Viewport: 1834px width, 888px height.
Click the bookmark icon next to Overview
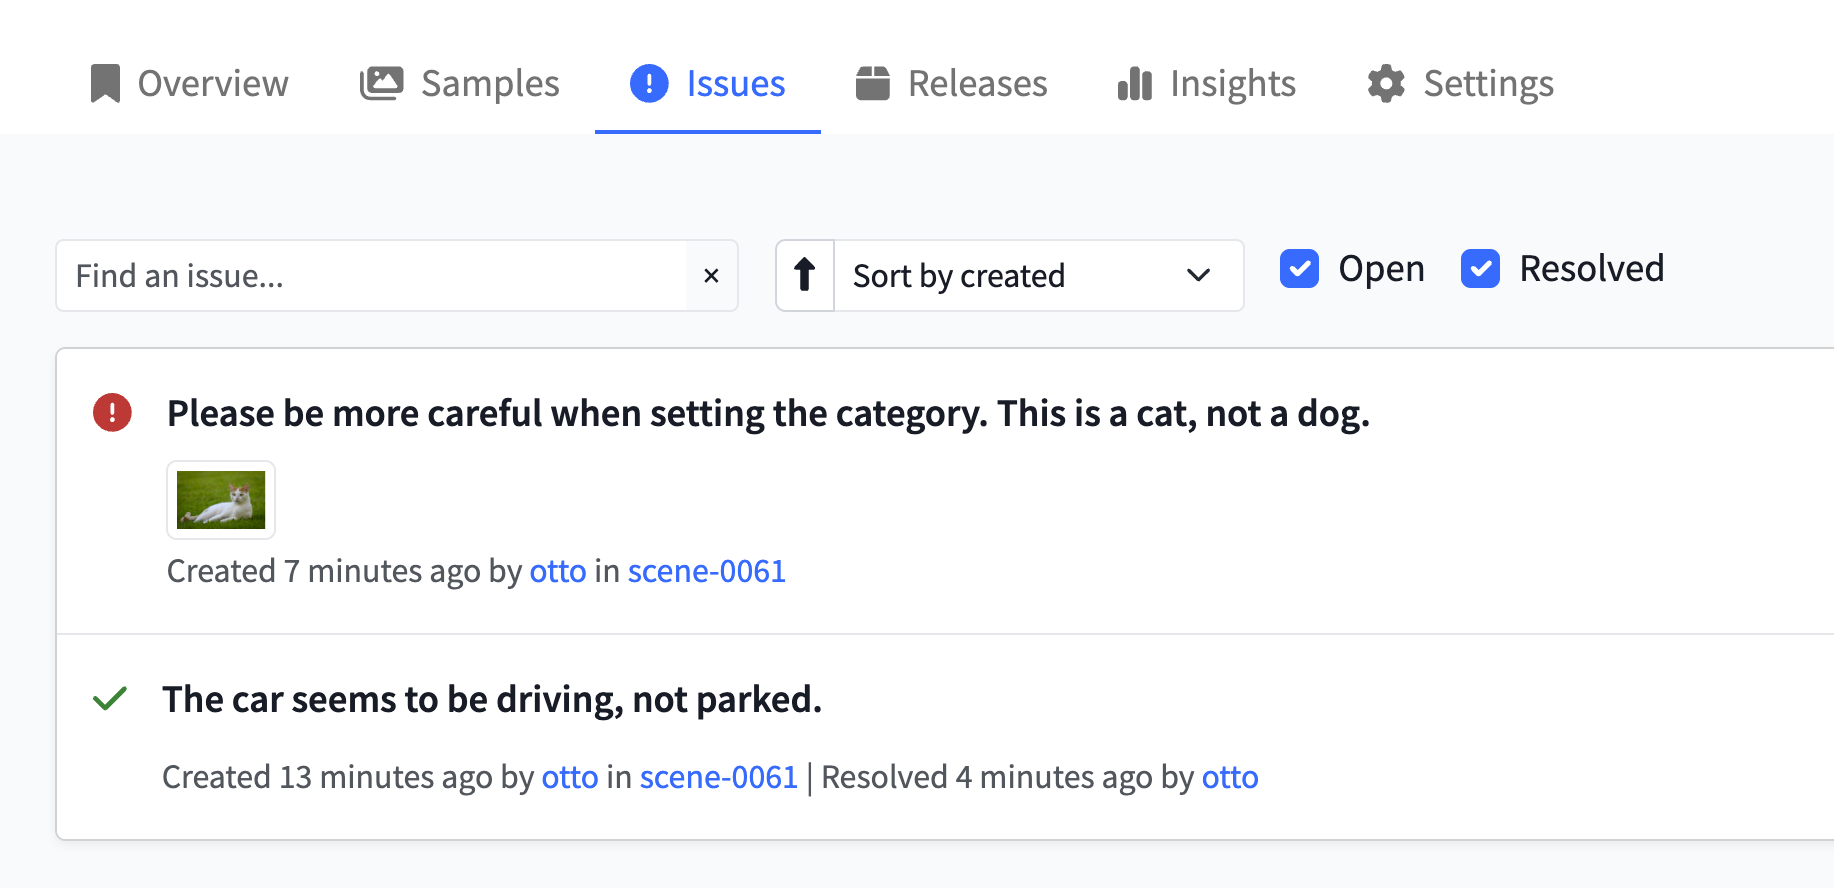tap(105, 84)
